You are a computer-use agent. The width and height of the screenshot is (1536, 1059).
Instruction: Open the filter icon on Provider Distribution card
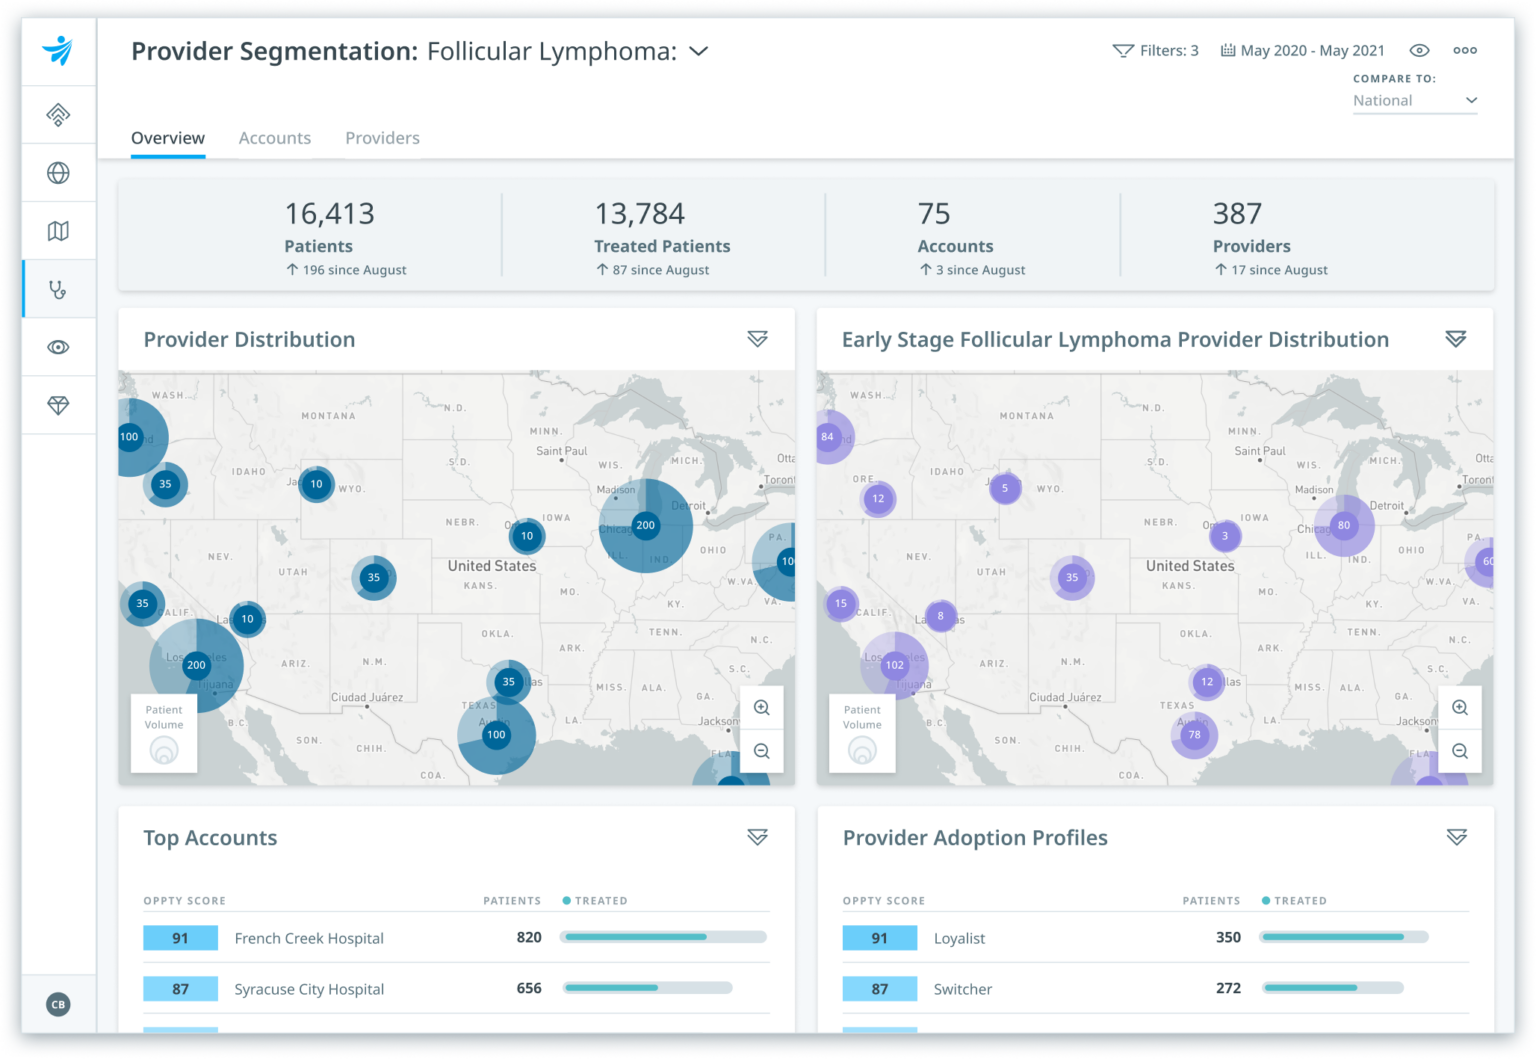click(758, 339)
